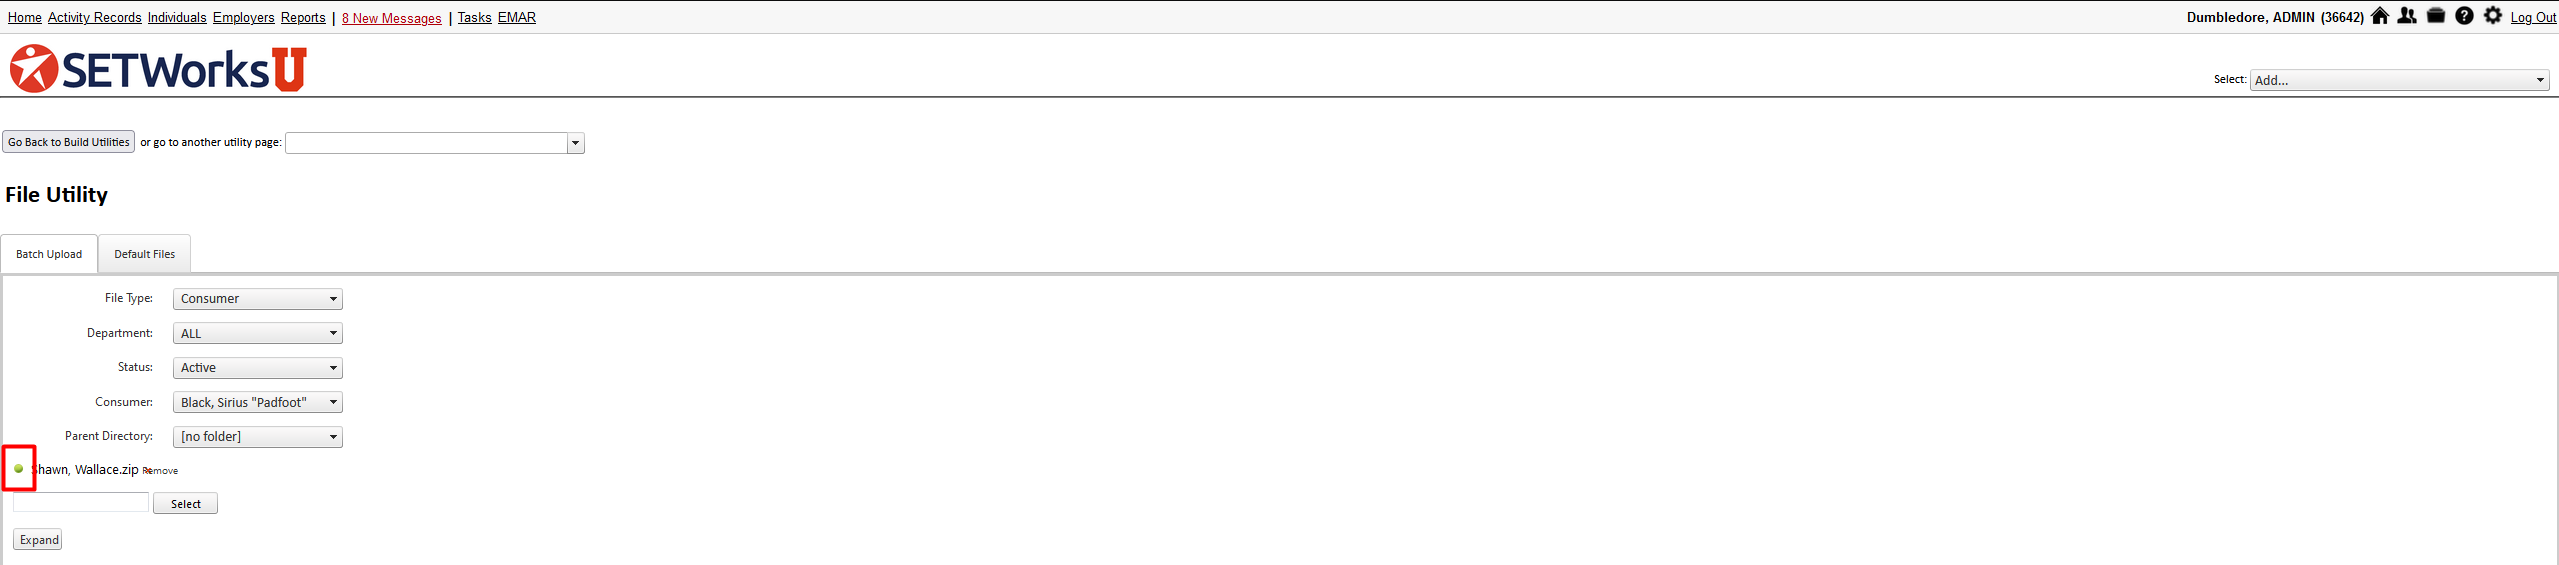Open the Department dropdown set to ALL
Screen dimensions: 2559x565
pos(258,333)
